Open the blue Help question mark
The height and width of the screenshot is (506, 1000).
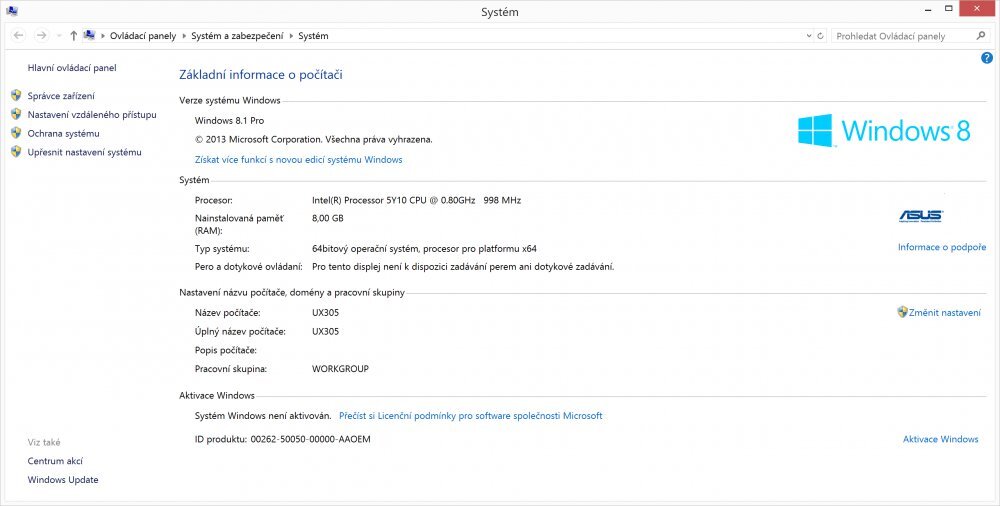coord(987,58)
